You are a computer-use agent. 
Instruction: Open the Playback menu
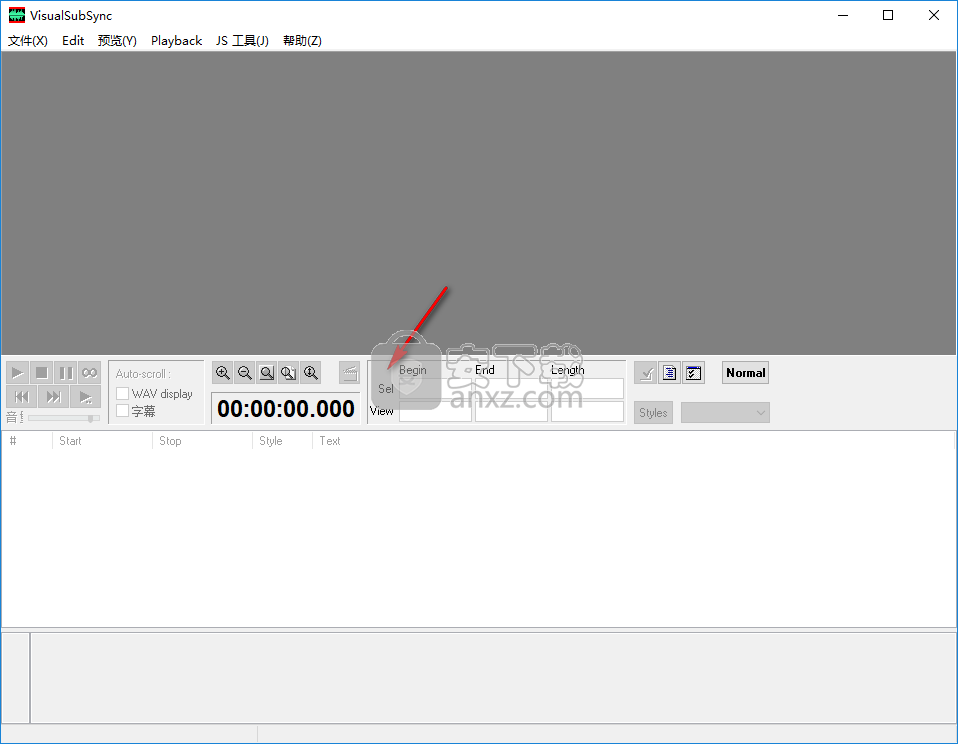pos(177,40)
